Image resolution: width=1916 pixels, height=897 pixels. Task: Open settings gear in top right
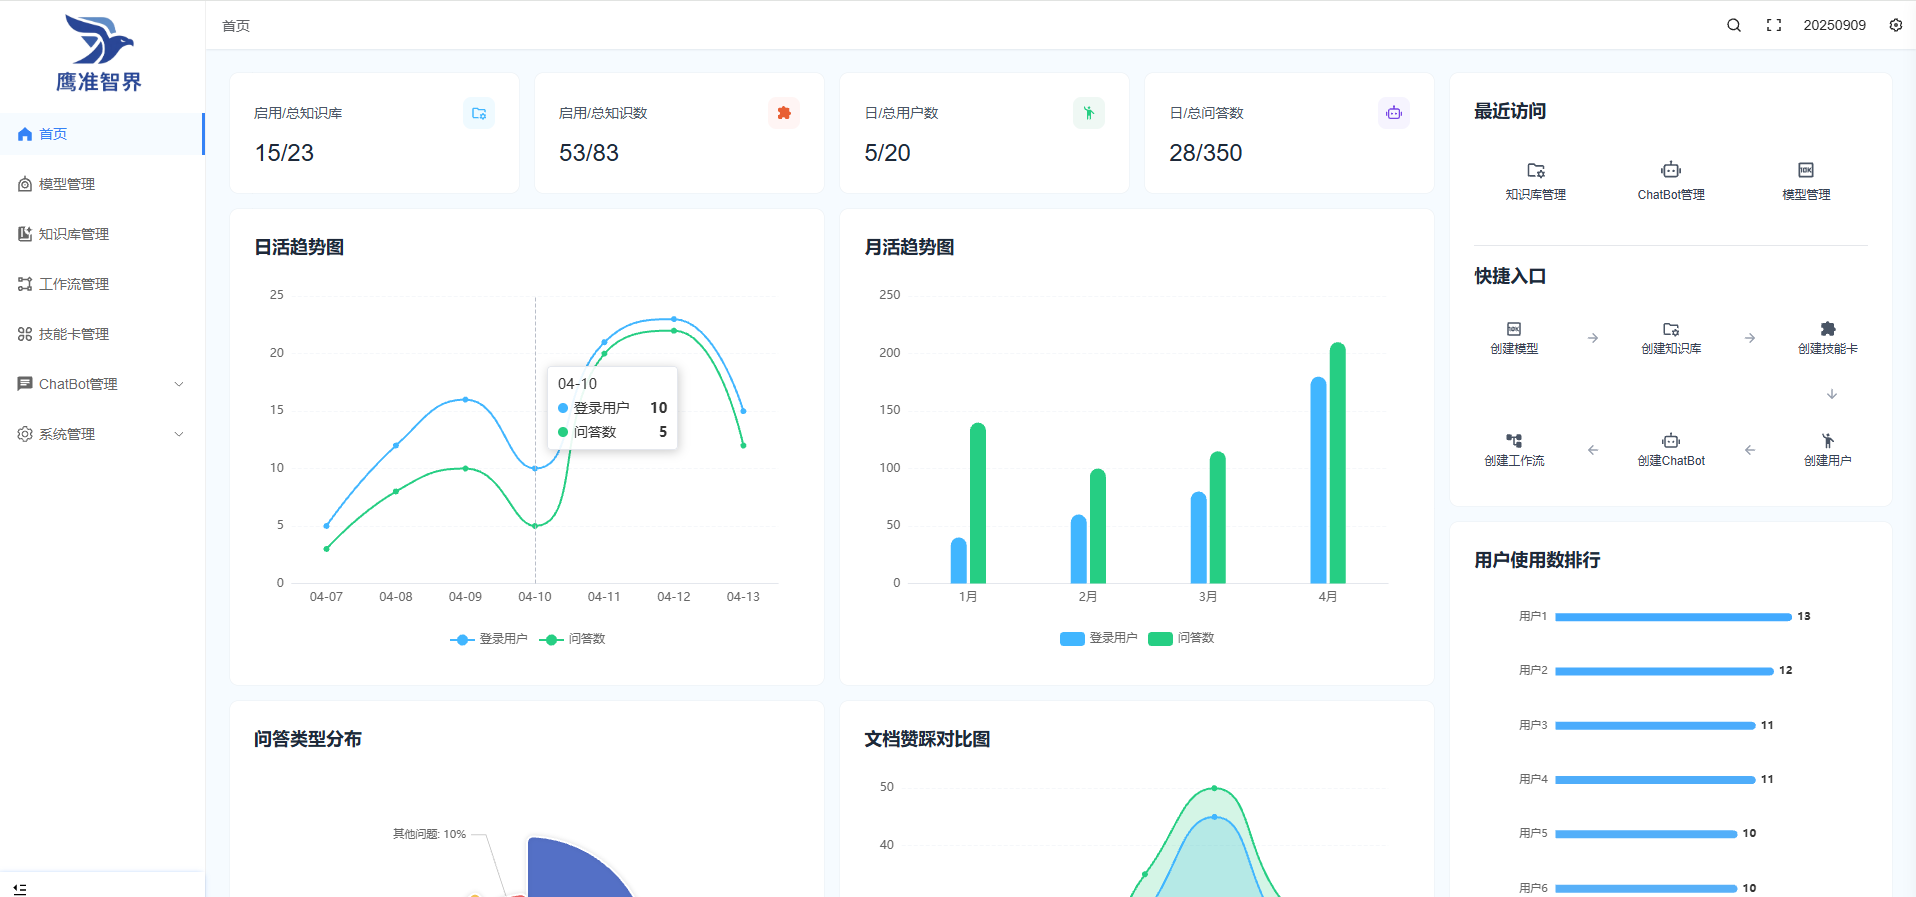point(1896,25)
